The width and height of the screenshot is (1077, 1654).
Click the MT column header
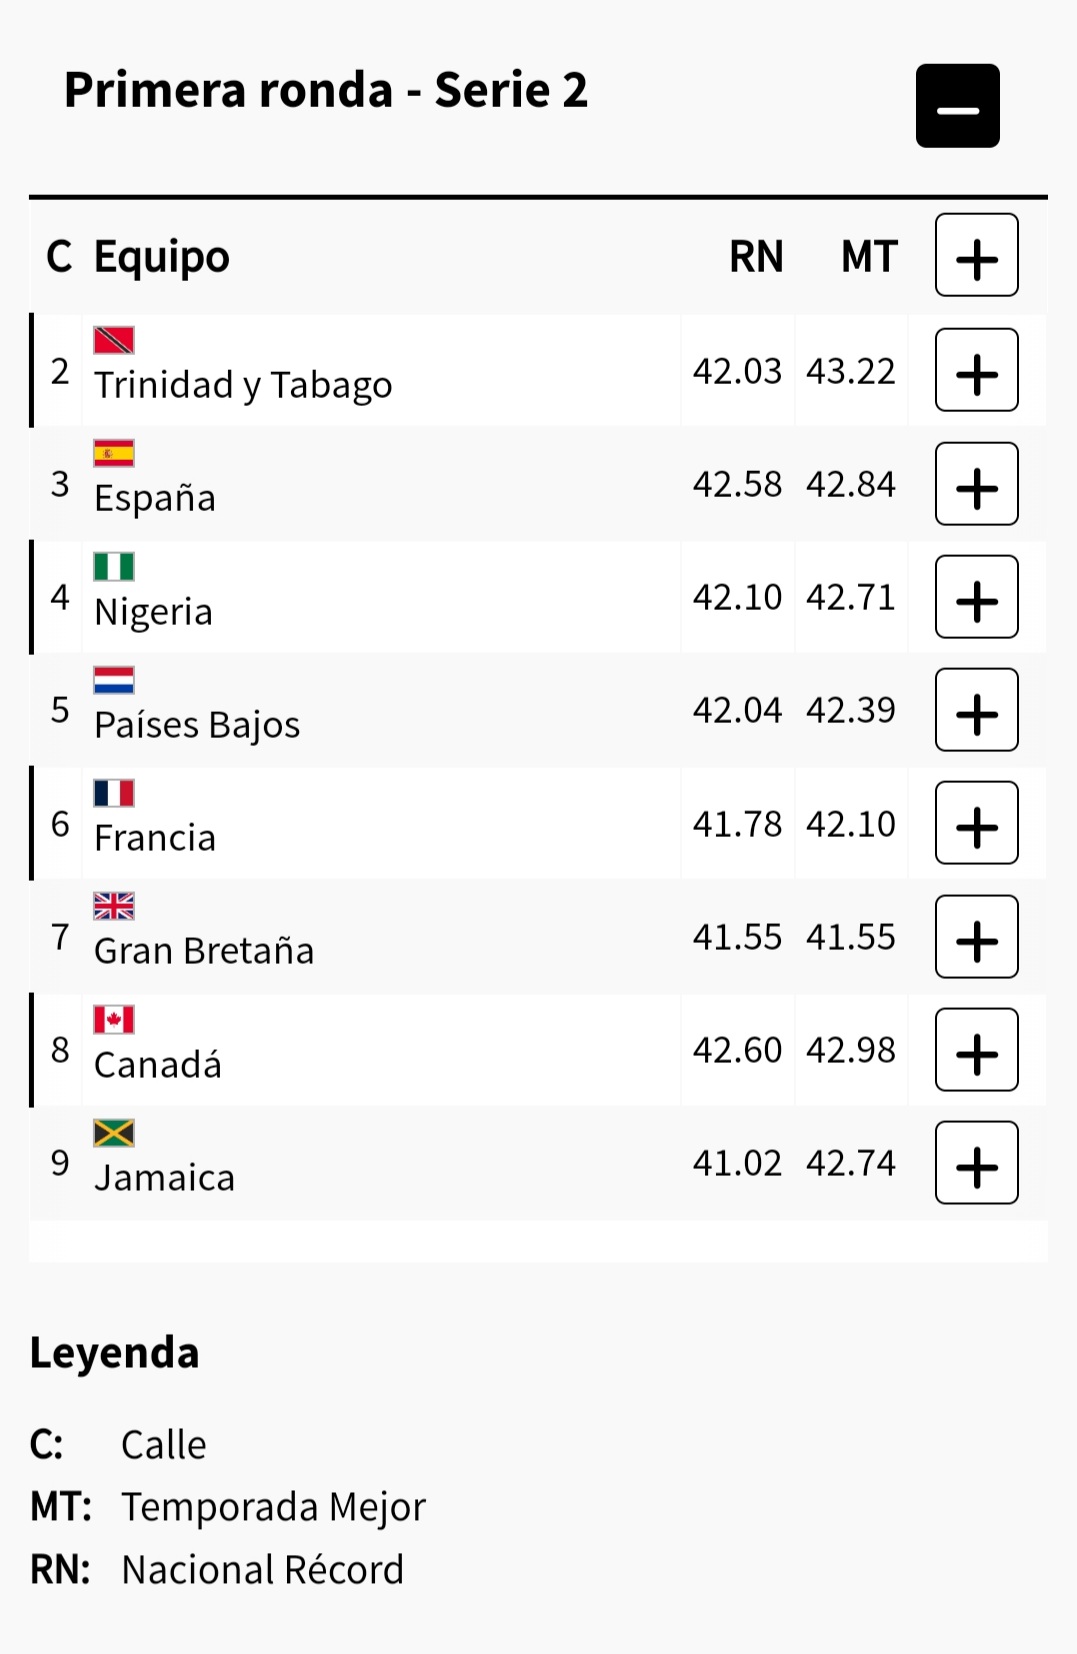point(869,257)
